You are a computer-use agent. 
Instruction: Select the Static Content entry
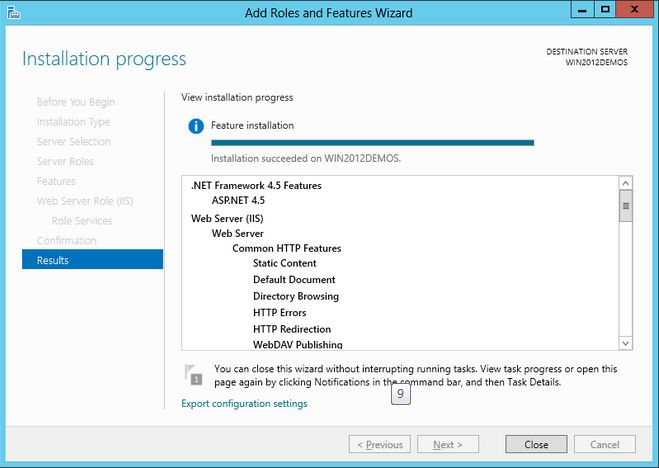pyautogui.click(x=285, y=263)
